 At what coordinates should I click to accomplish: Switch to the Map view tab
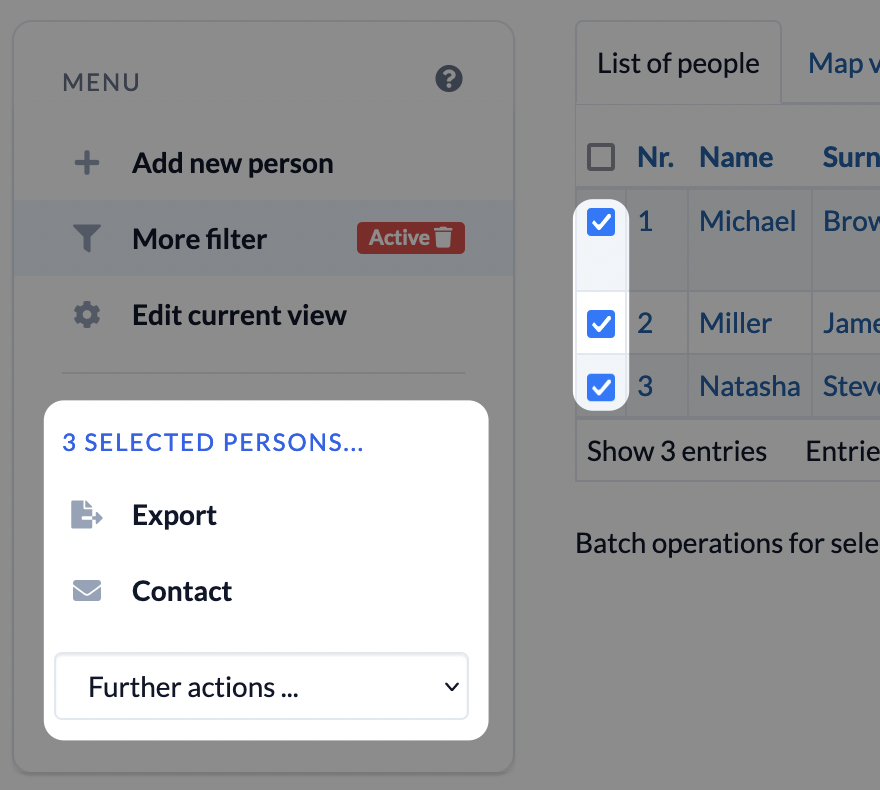pos(844,63)
